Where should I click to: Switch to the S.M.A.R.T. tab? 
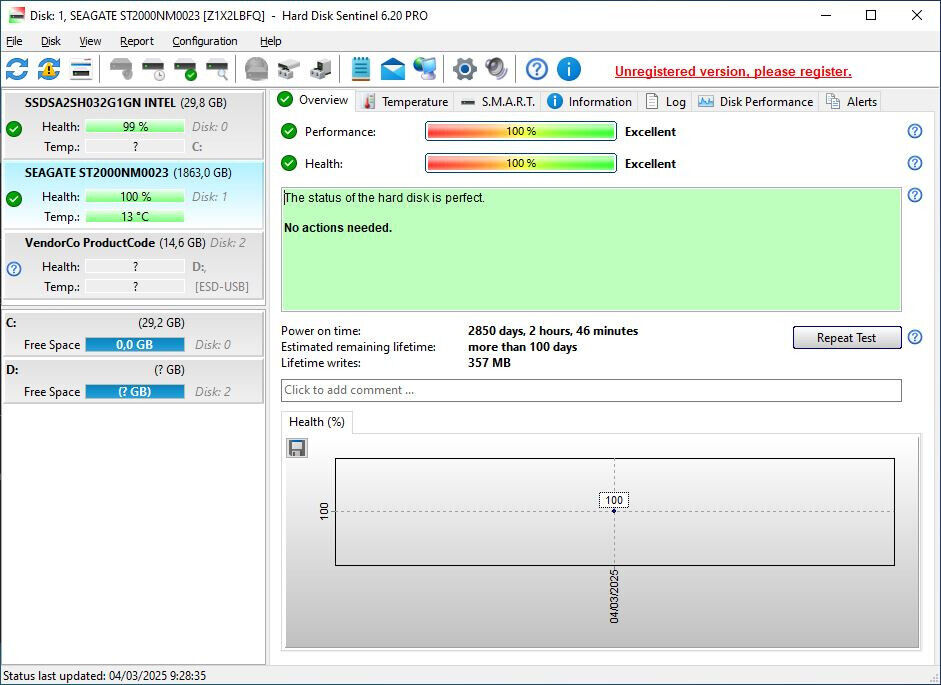pos(498,101)
